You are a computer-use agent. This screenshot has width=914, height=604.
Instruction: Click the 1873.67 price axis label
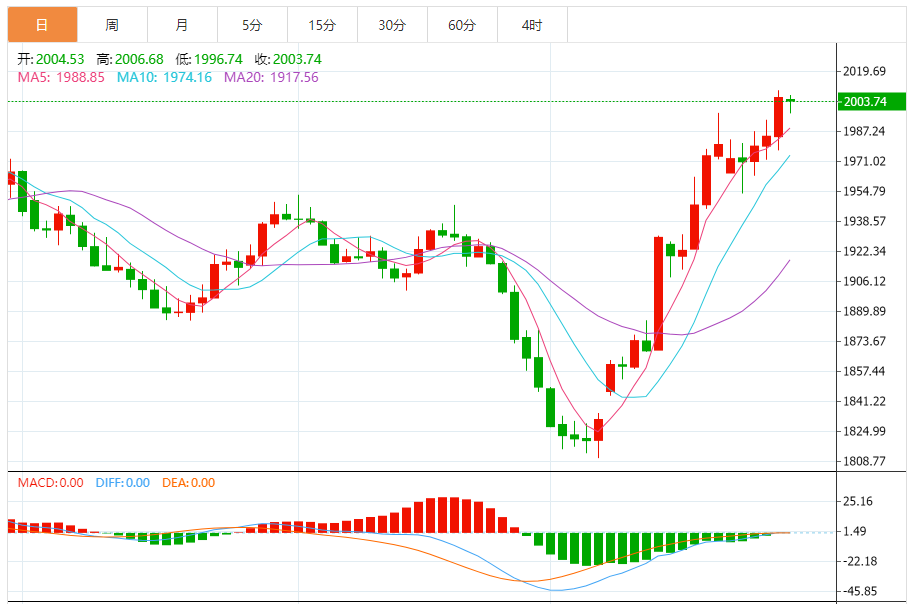coord(864,341)
